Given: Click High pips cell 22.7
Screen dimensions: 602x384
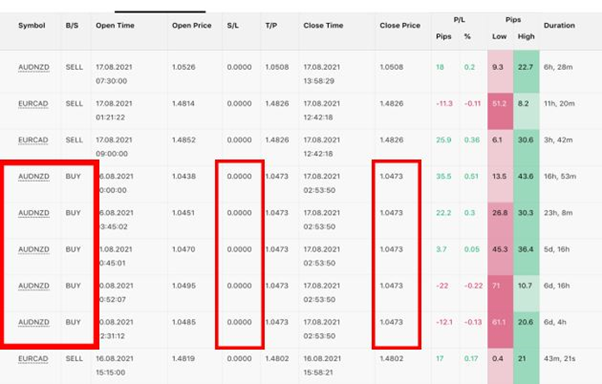Looking at the screenshot, I should 526,72.
